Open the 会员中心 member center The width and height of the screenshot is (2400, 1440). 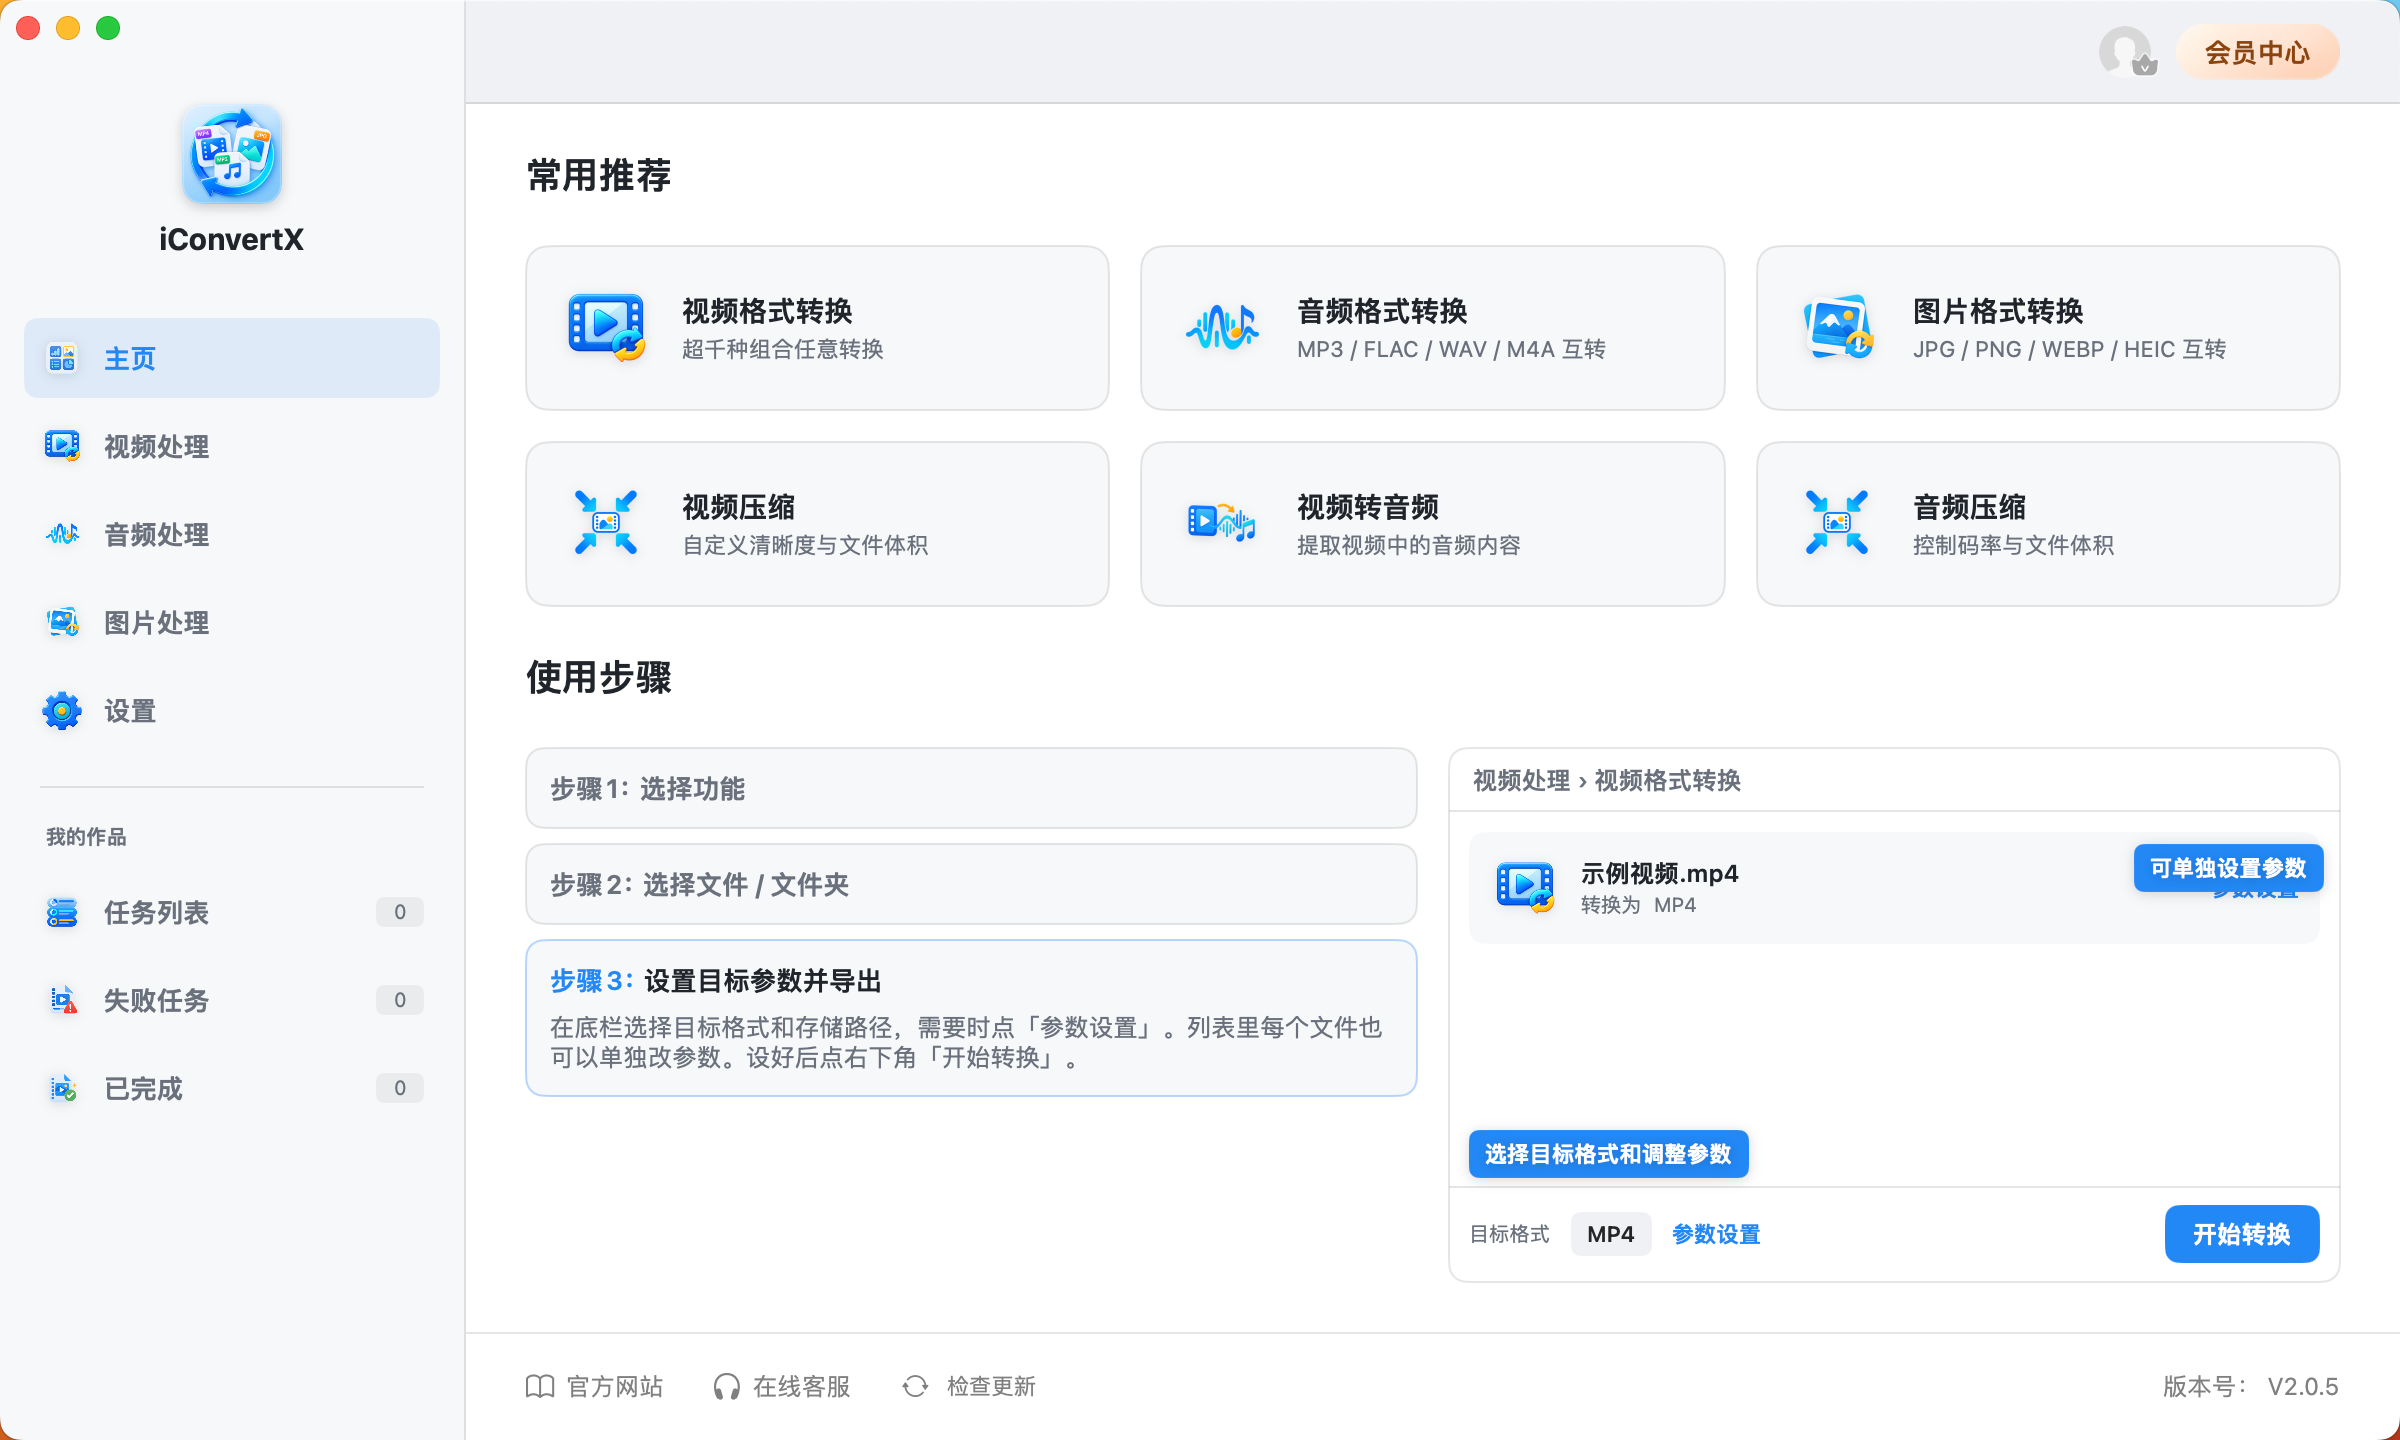coord(2258,52)
